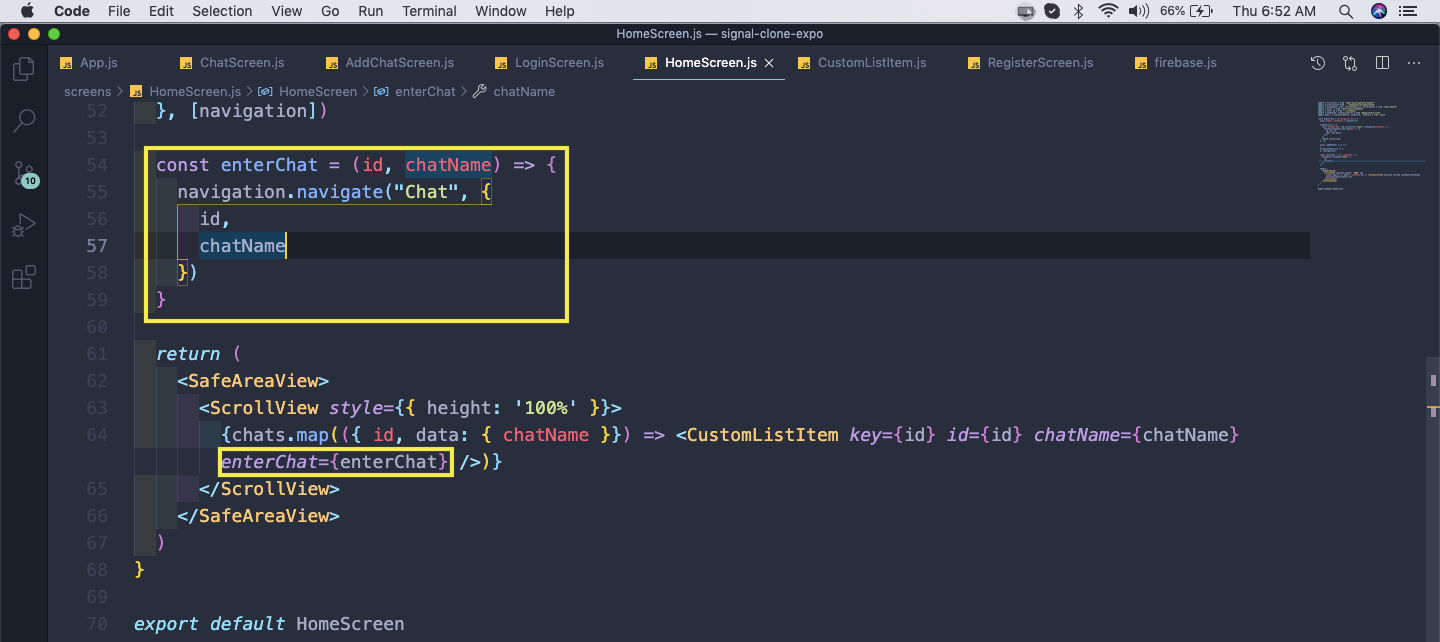The image size is (1440, 642).
Task: Select the HomeScreen.js file breadcrumb
Action: pos(187,91)
